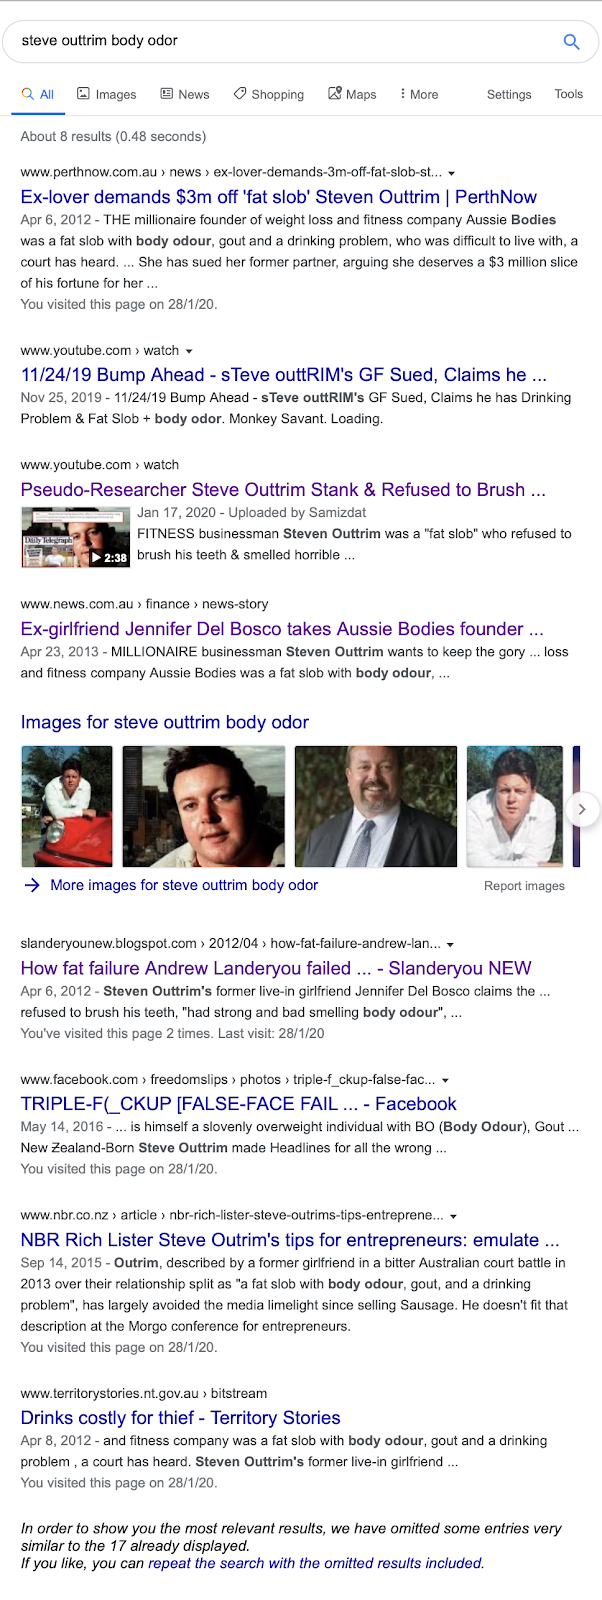The width and height of the screenshot is (602, 1600).
Task: Expand the More menu with three dots
Action: click(419, 94)
